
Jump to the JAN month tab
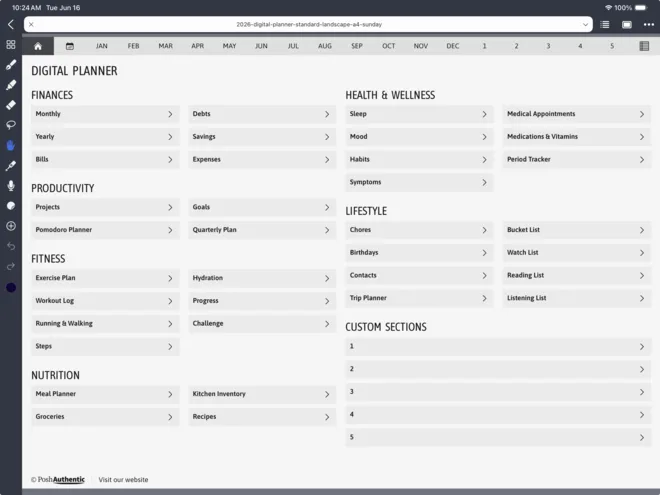coord(101,46)
